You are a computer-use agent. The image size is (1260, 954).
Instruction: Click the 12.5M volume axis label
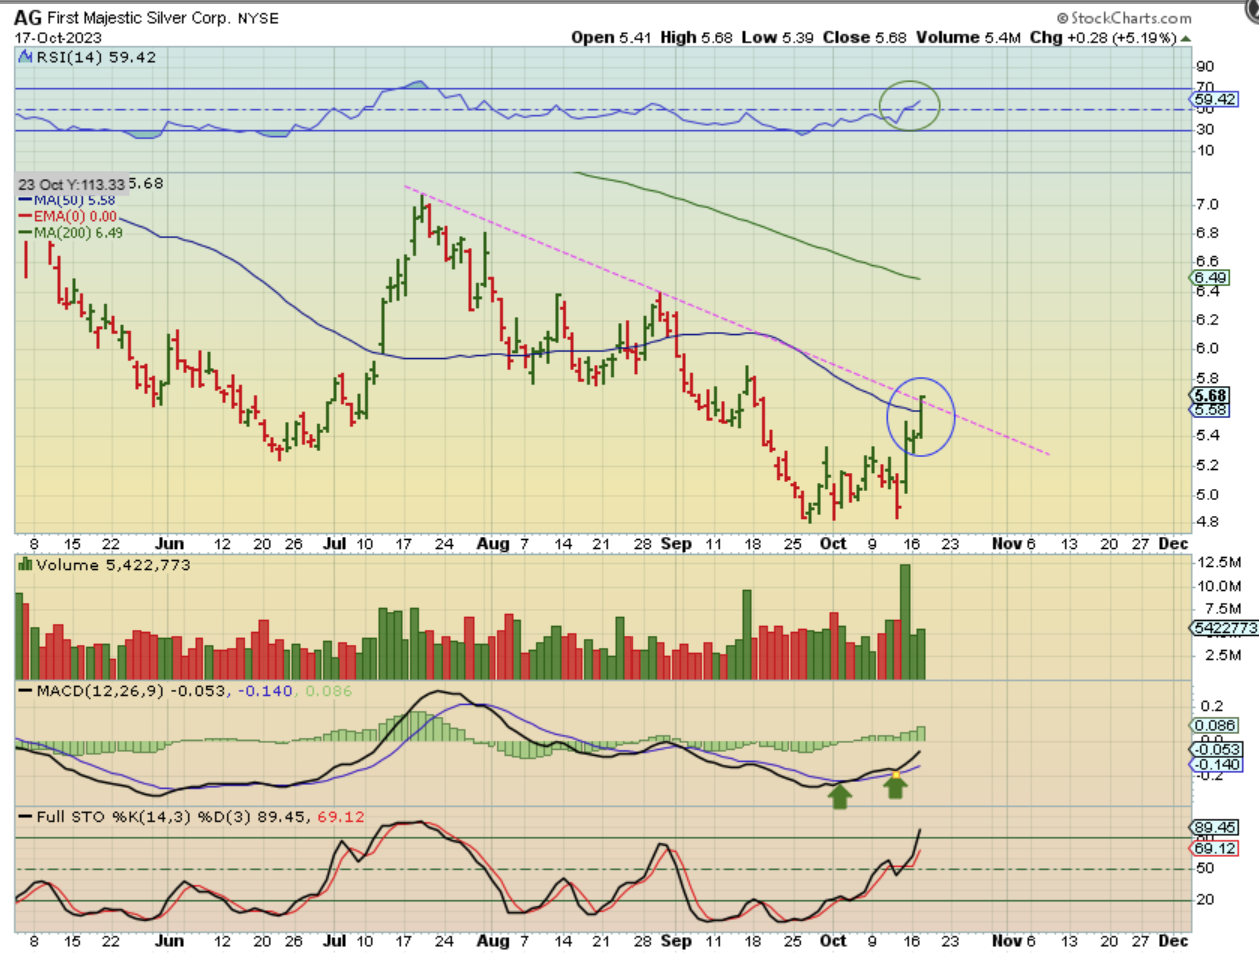pyautogui.click(x=1219, y=562)
